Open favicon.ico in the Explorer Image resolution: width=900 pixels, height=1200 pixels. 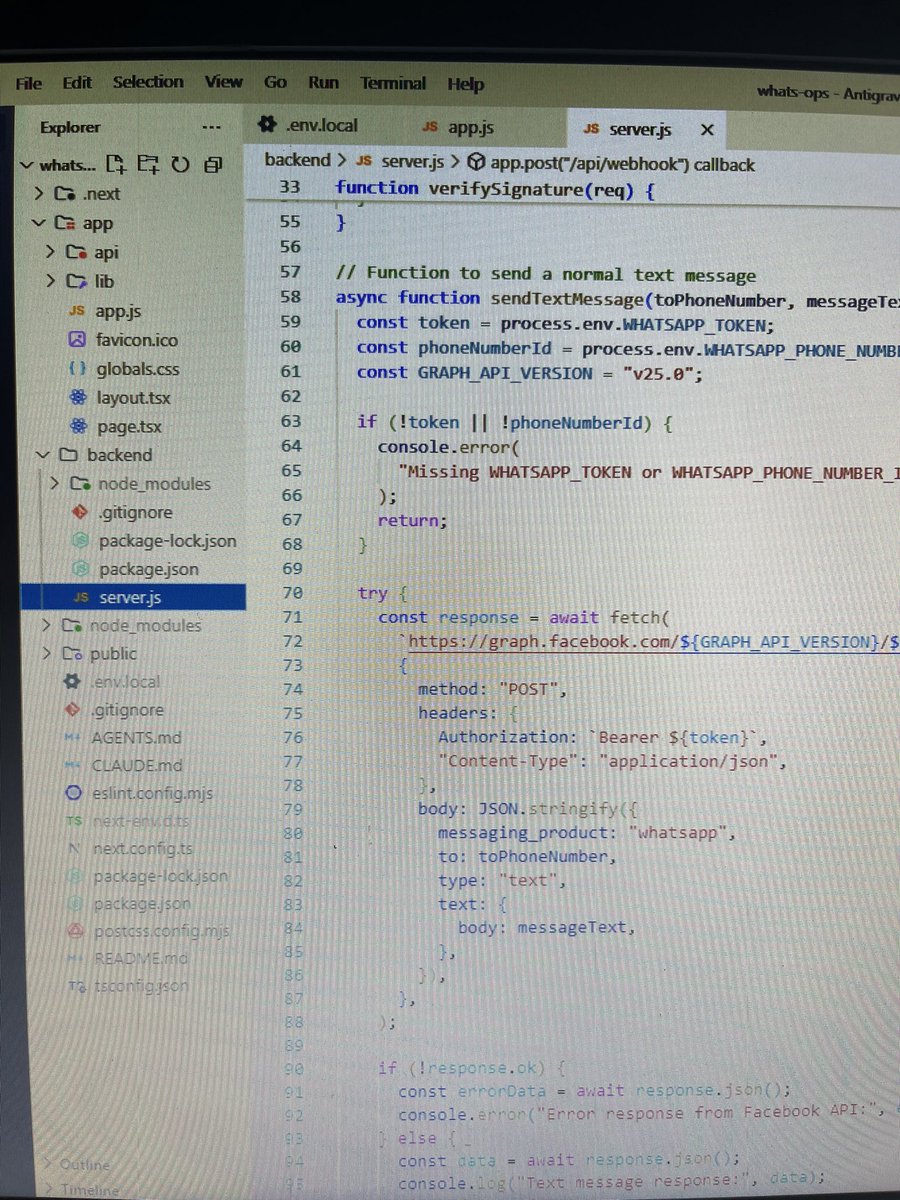click(137, 340)
